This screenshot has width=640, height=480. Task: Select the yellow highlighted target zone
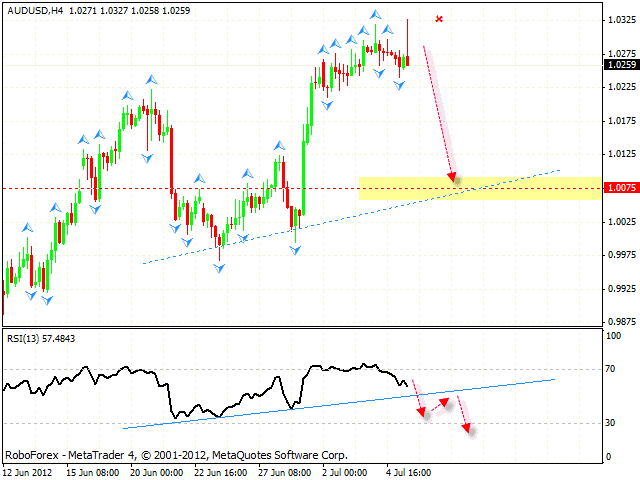480,188
